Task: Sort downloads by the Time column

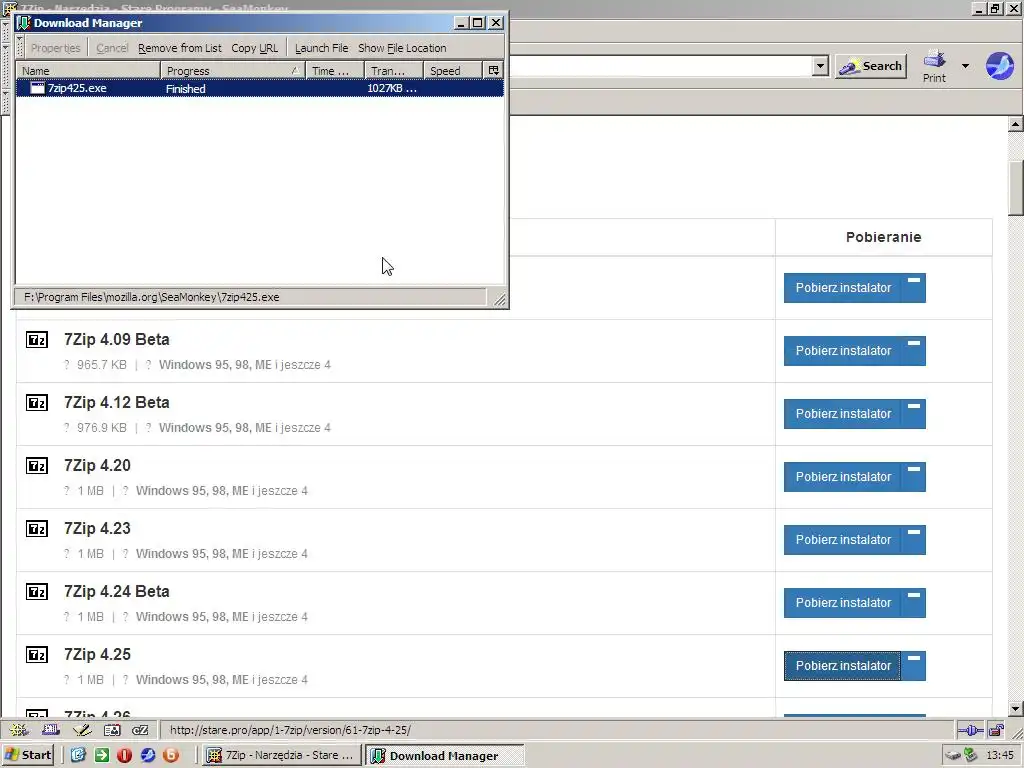Action: 334,71
